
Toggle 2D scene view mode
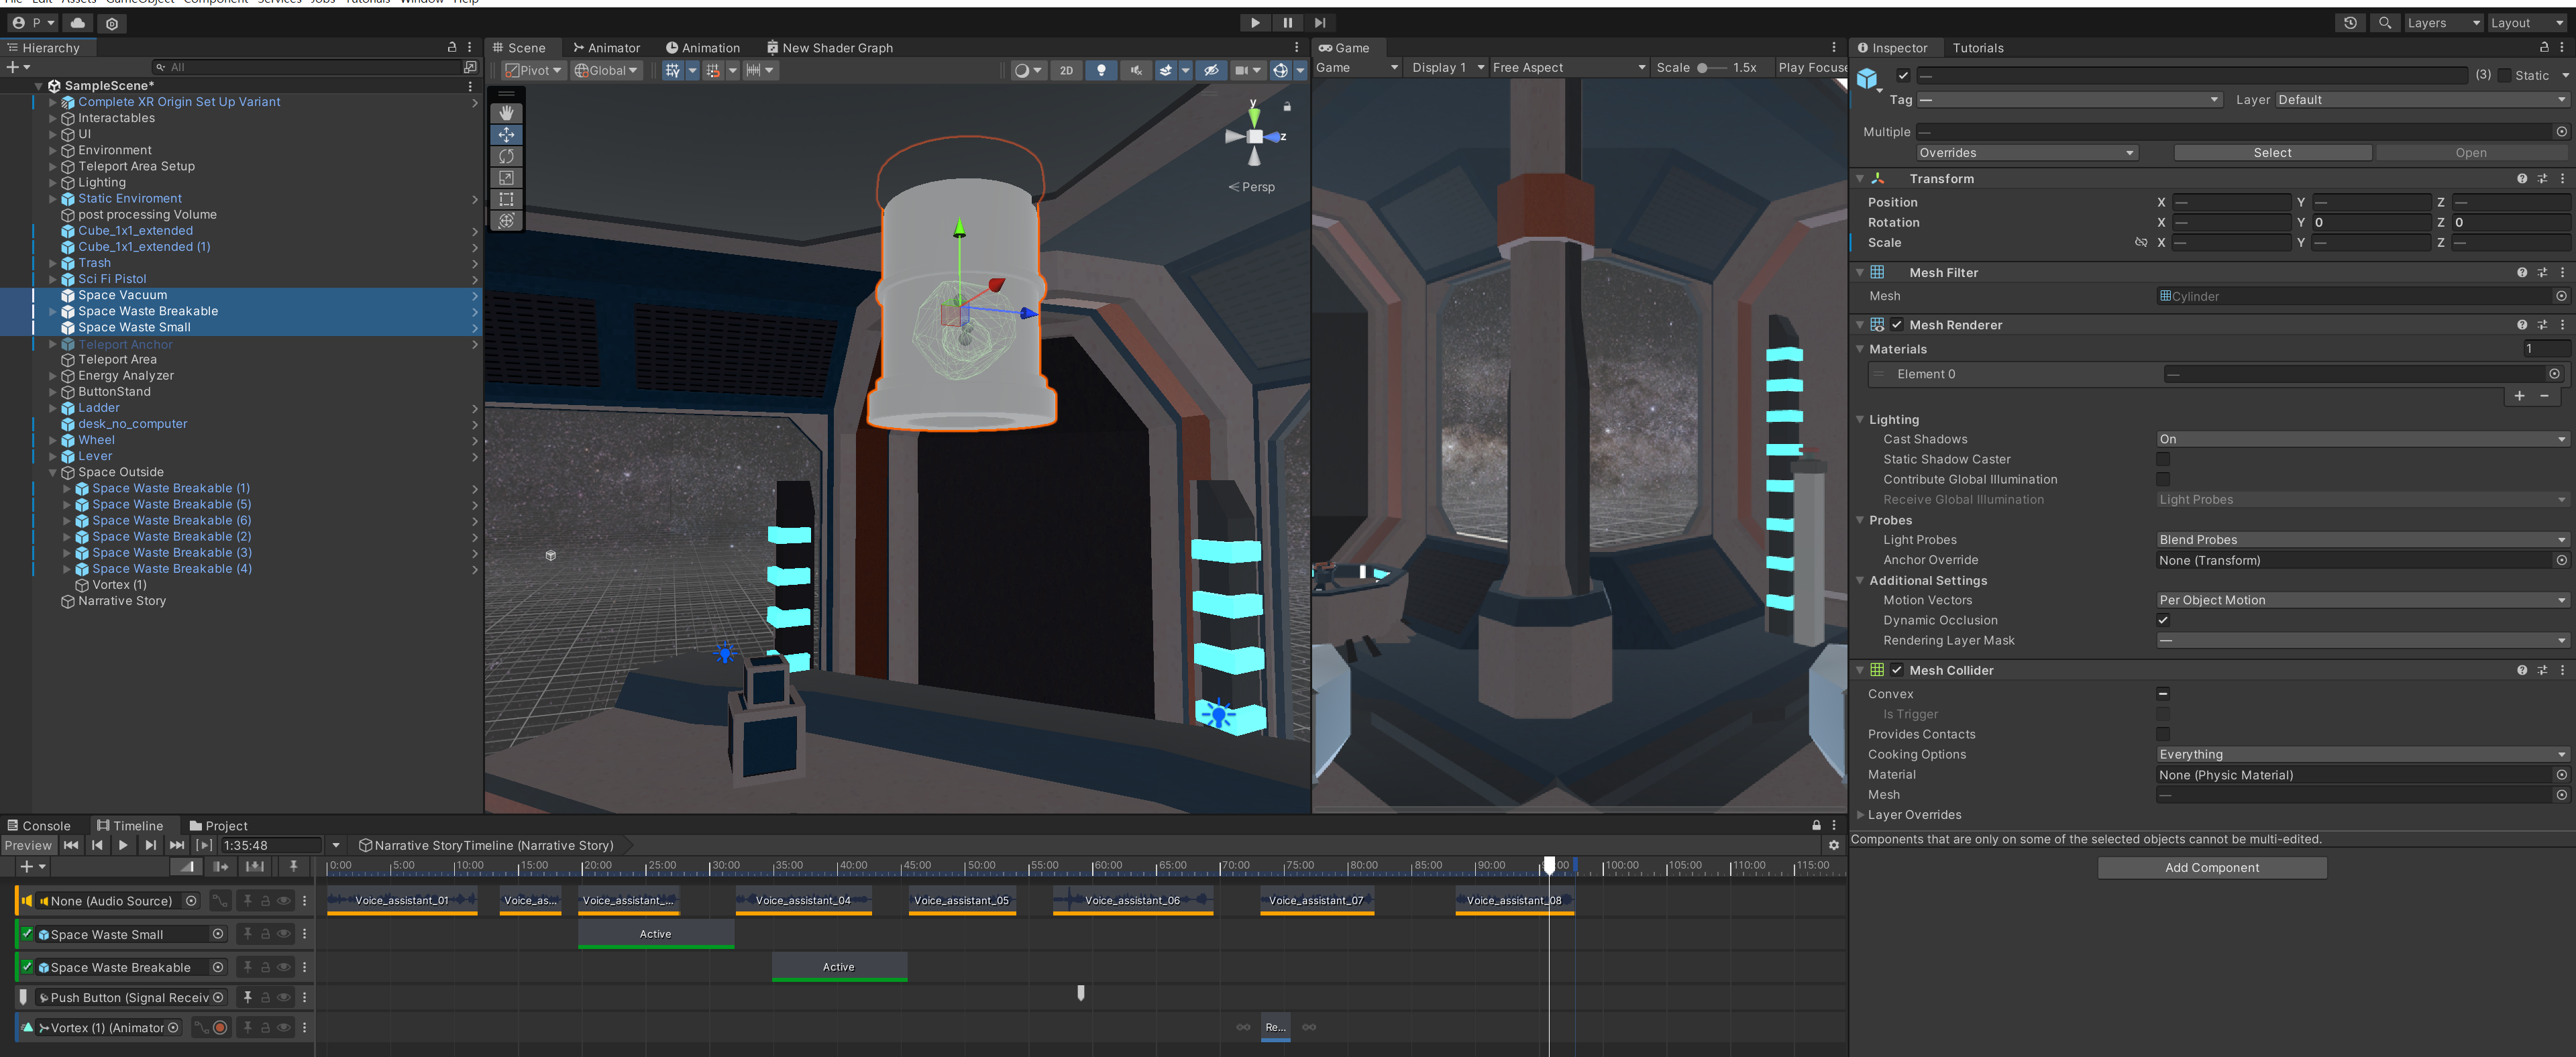point(1066,70)
